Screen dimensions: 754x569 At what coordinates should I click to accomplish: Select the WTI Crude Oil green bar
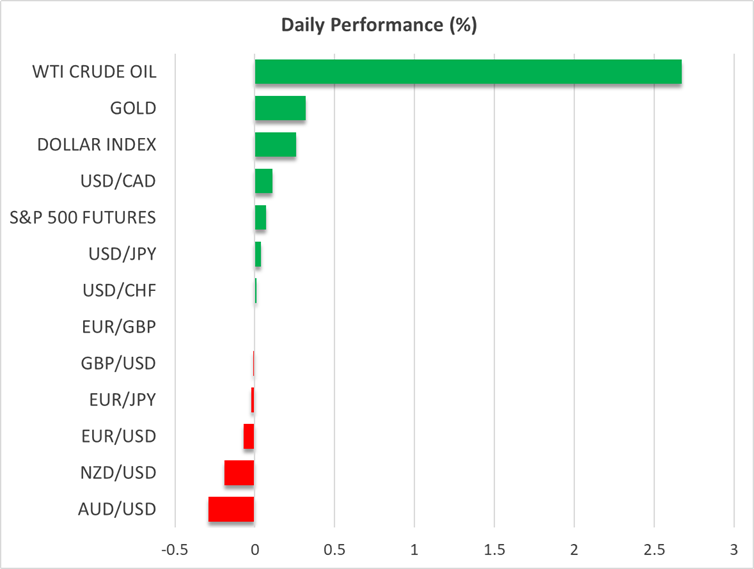coord(468,72)
